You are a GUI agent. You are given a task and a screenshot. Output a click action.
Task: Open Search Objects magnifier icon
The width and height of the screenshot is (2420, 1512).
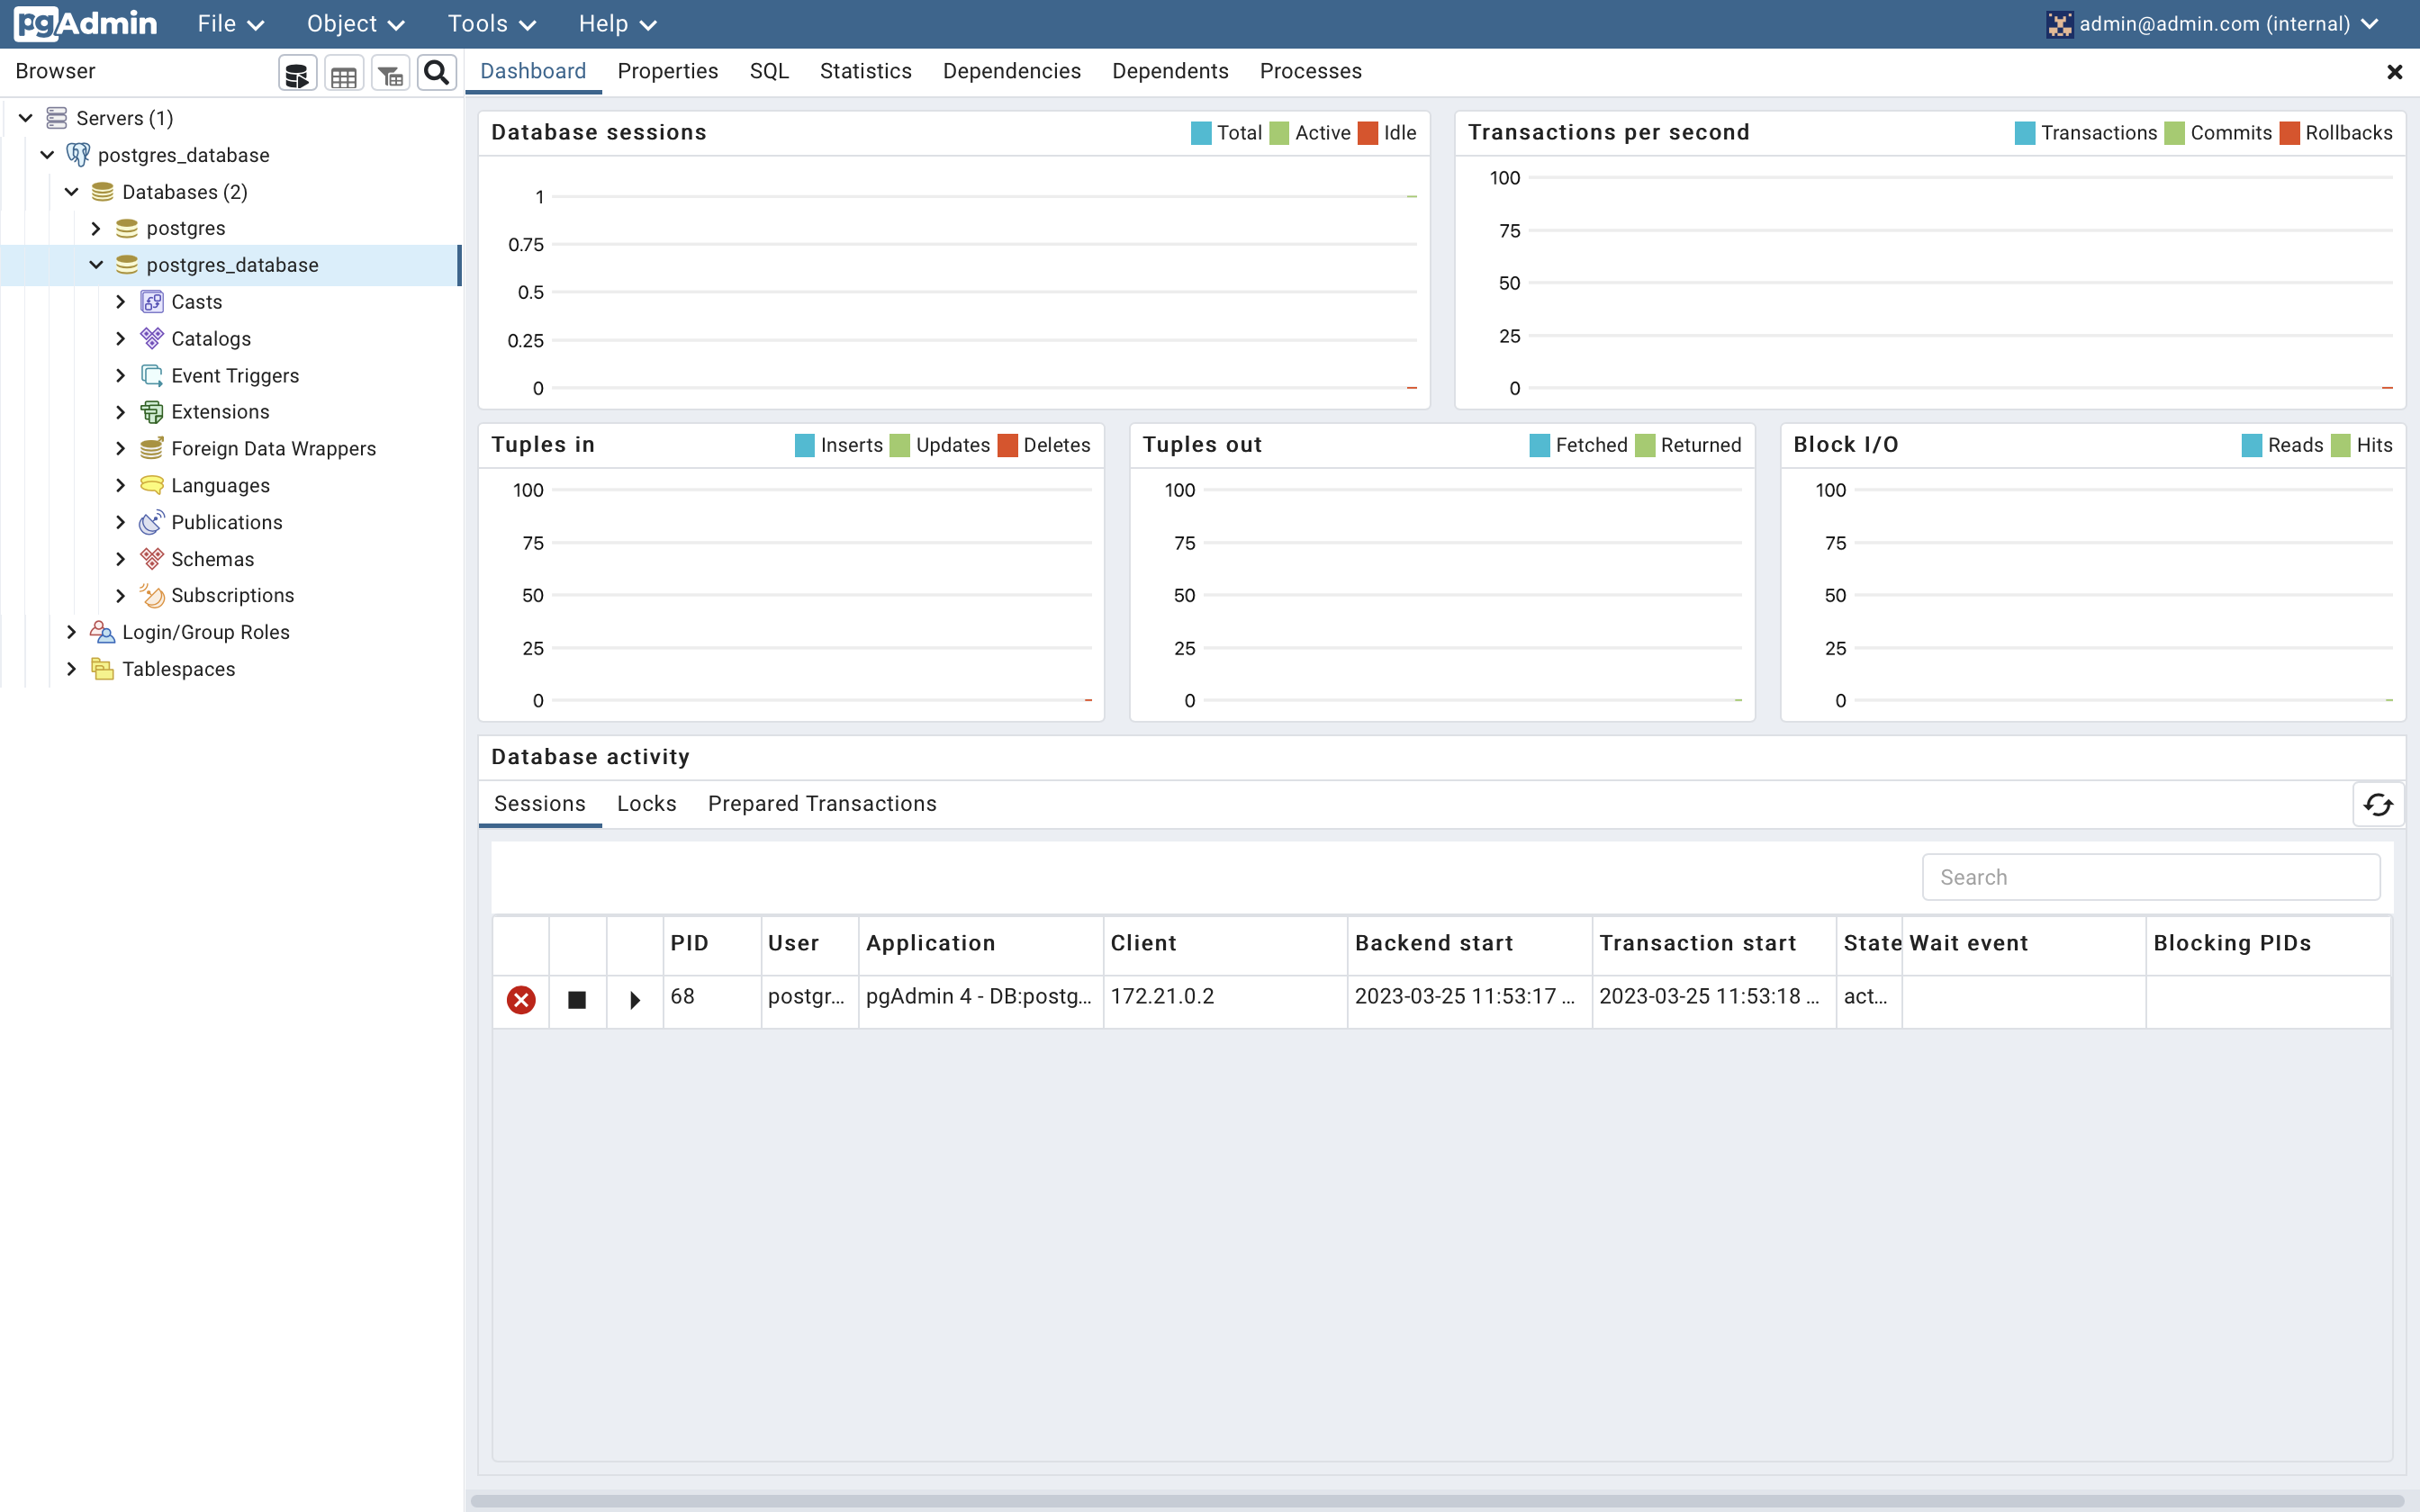(436, 73)
